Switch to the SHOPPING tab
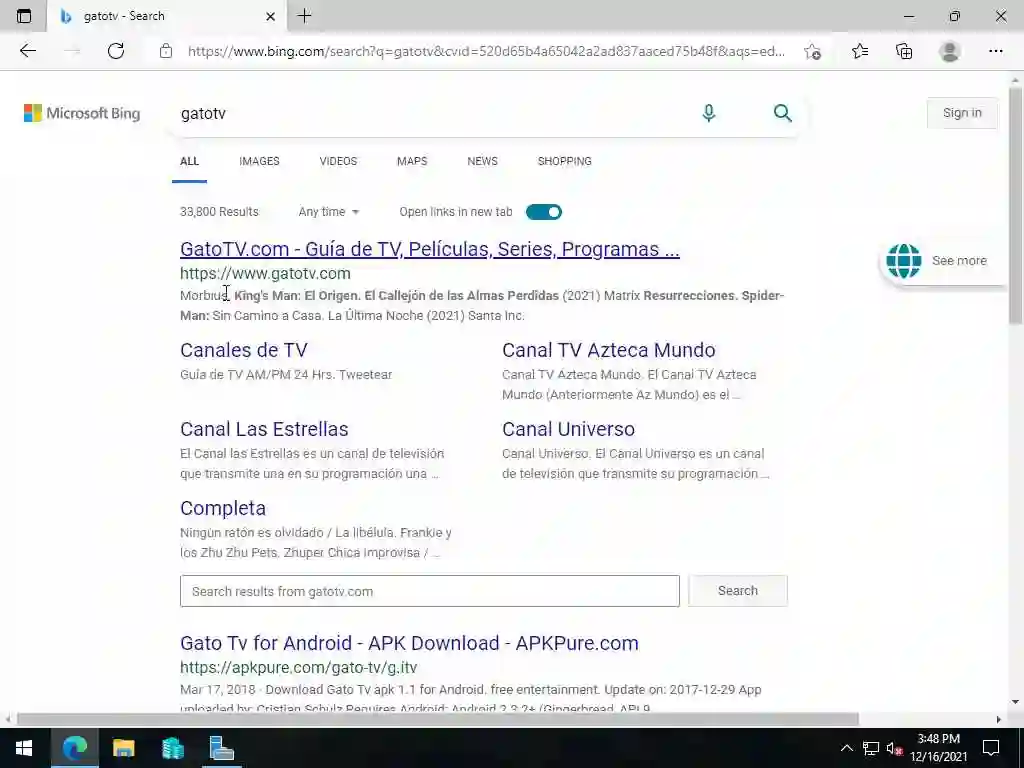Screen dimensions: 1024x768 point(565,161)
